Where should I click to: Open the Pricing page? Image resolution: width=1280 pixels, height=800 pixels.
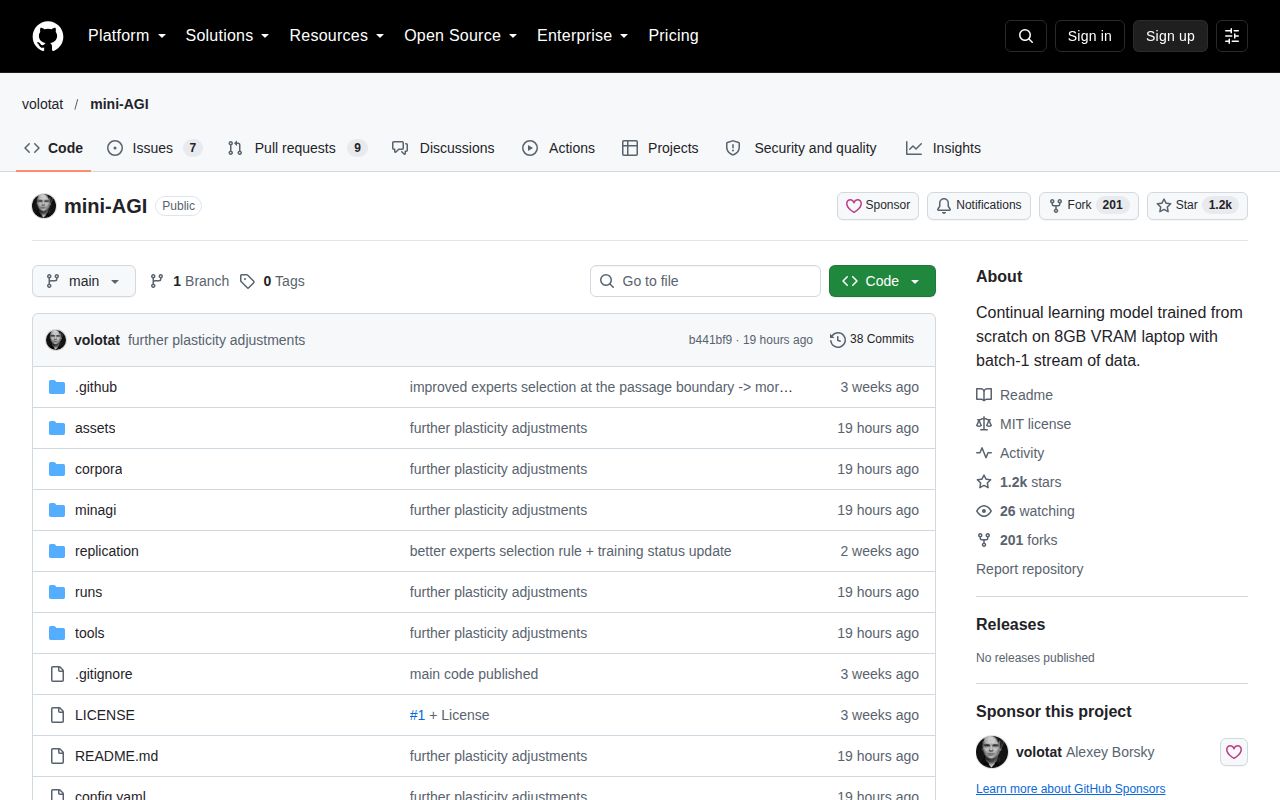tap(673, 36)
